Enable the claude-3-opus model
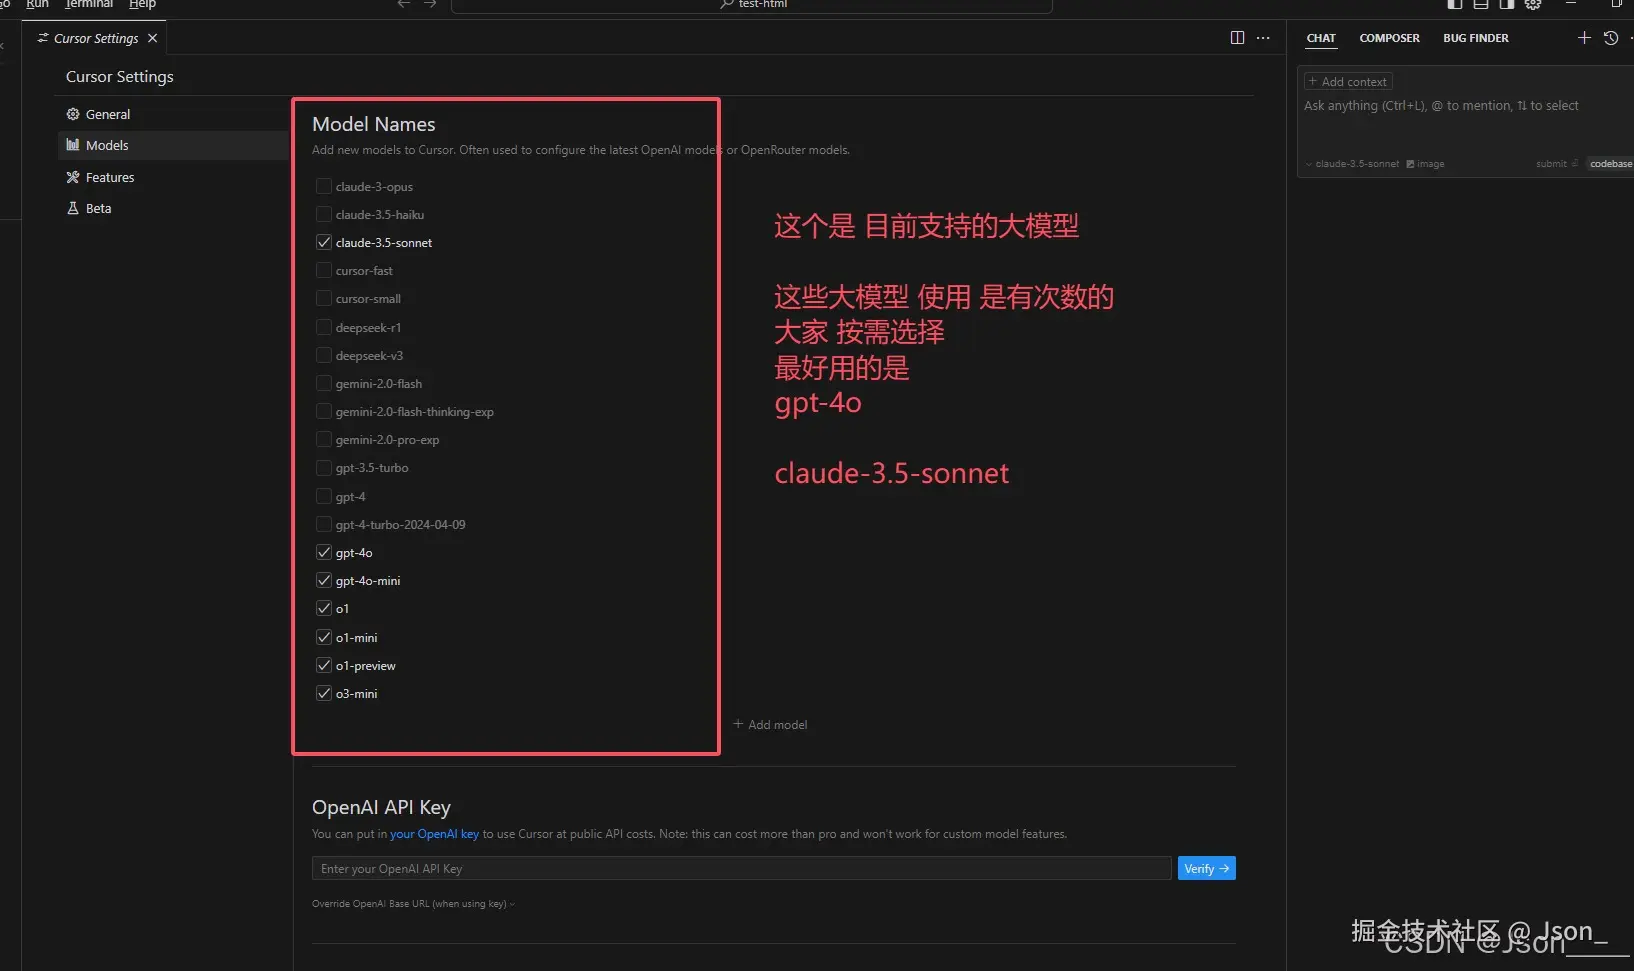Image resolution: width=1634 pixels, height=971 pixels. 324,186
